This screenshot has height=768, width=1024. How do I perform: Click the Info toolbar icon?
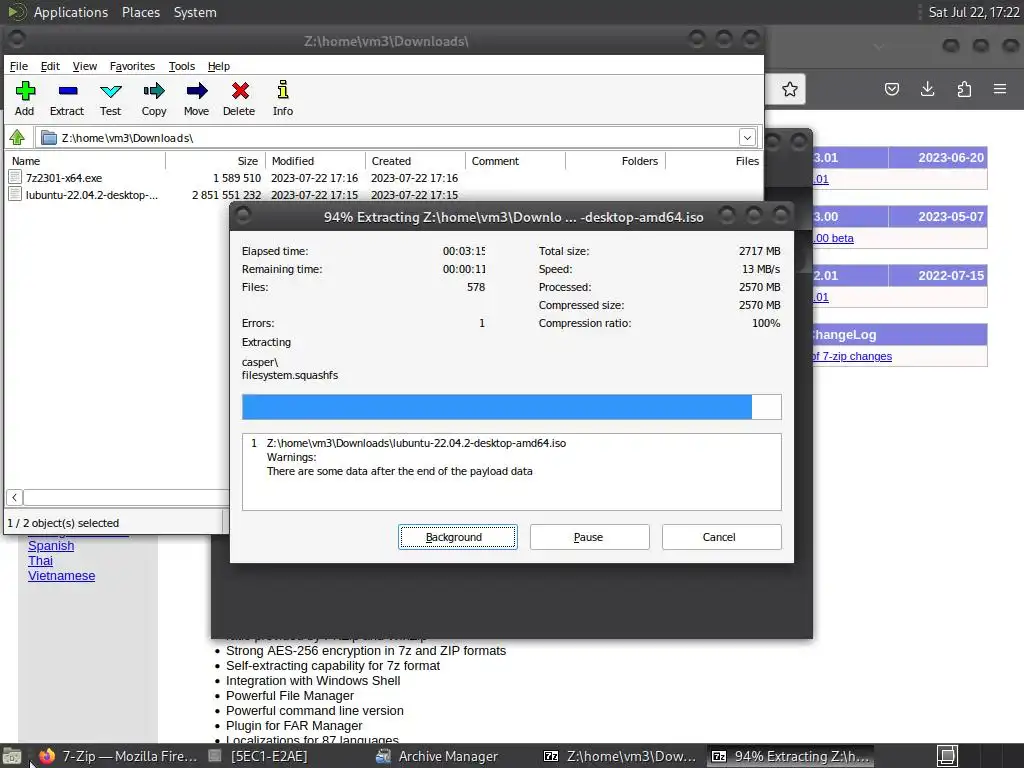coord(282,89)
